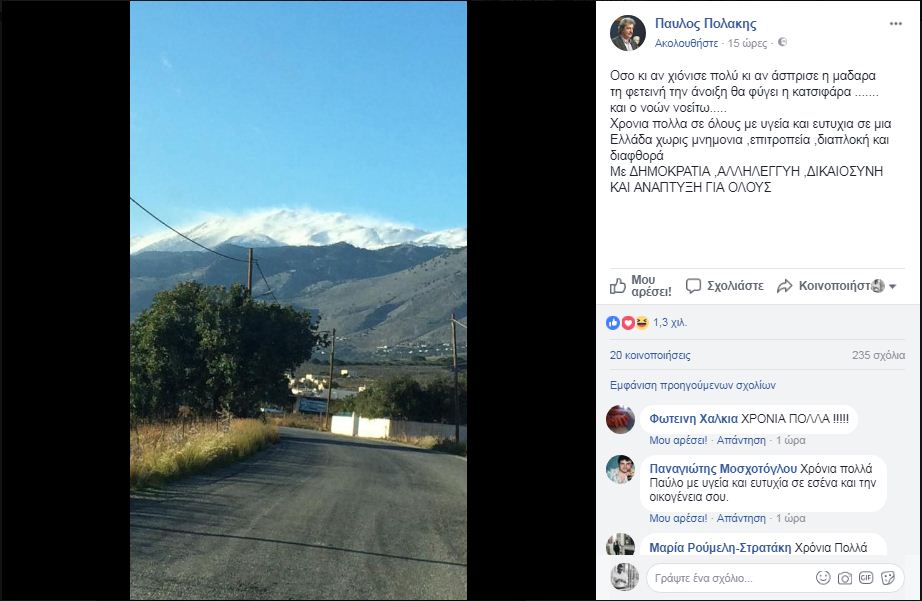This screenshot has width=922, height=601.
Task: Click the share arrow icon next to Κοινοποιήστε
Action: 784,286
